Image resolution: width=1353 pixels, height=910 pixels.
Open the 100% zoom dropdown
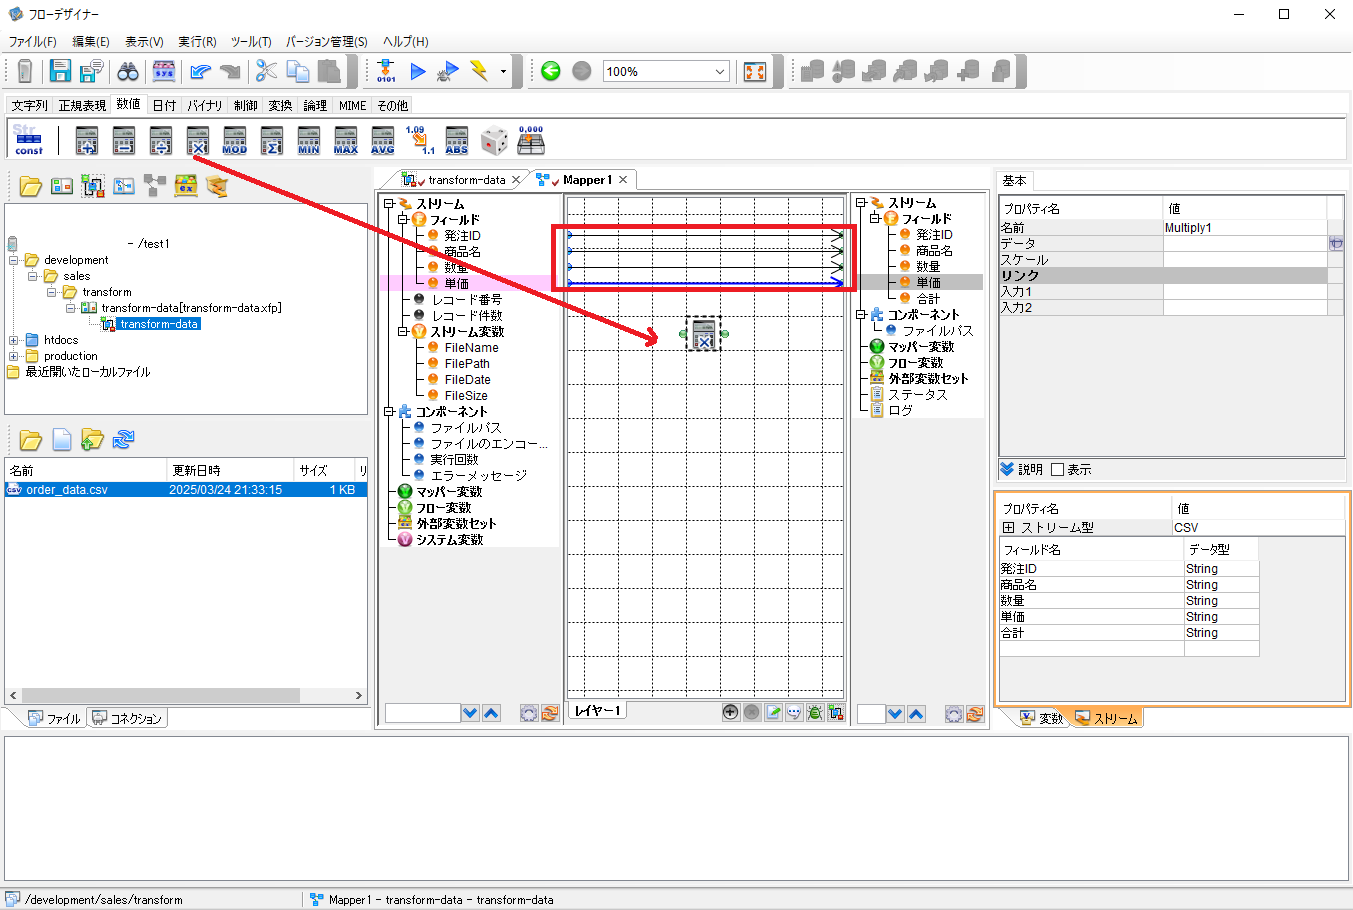720,72
